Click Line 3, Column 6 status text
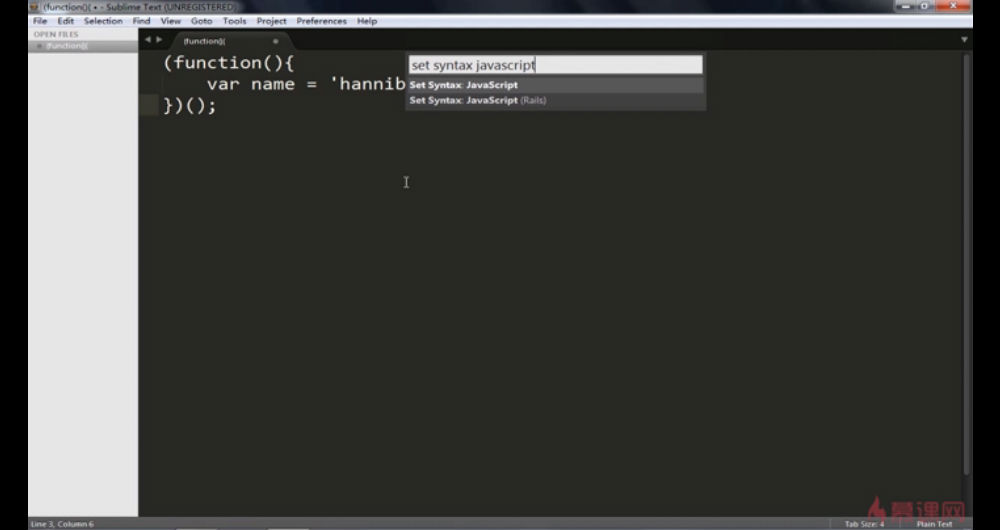 [x=62, y=524]
